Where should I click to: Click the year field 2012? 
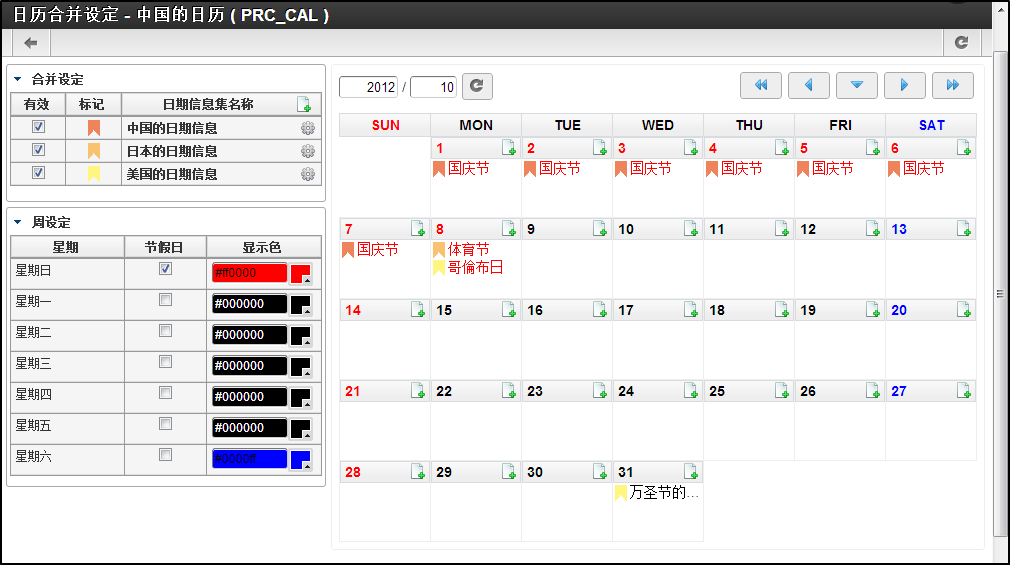368,87
